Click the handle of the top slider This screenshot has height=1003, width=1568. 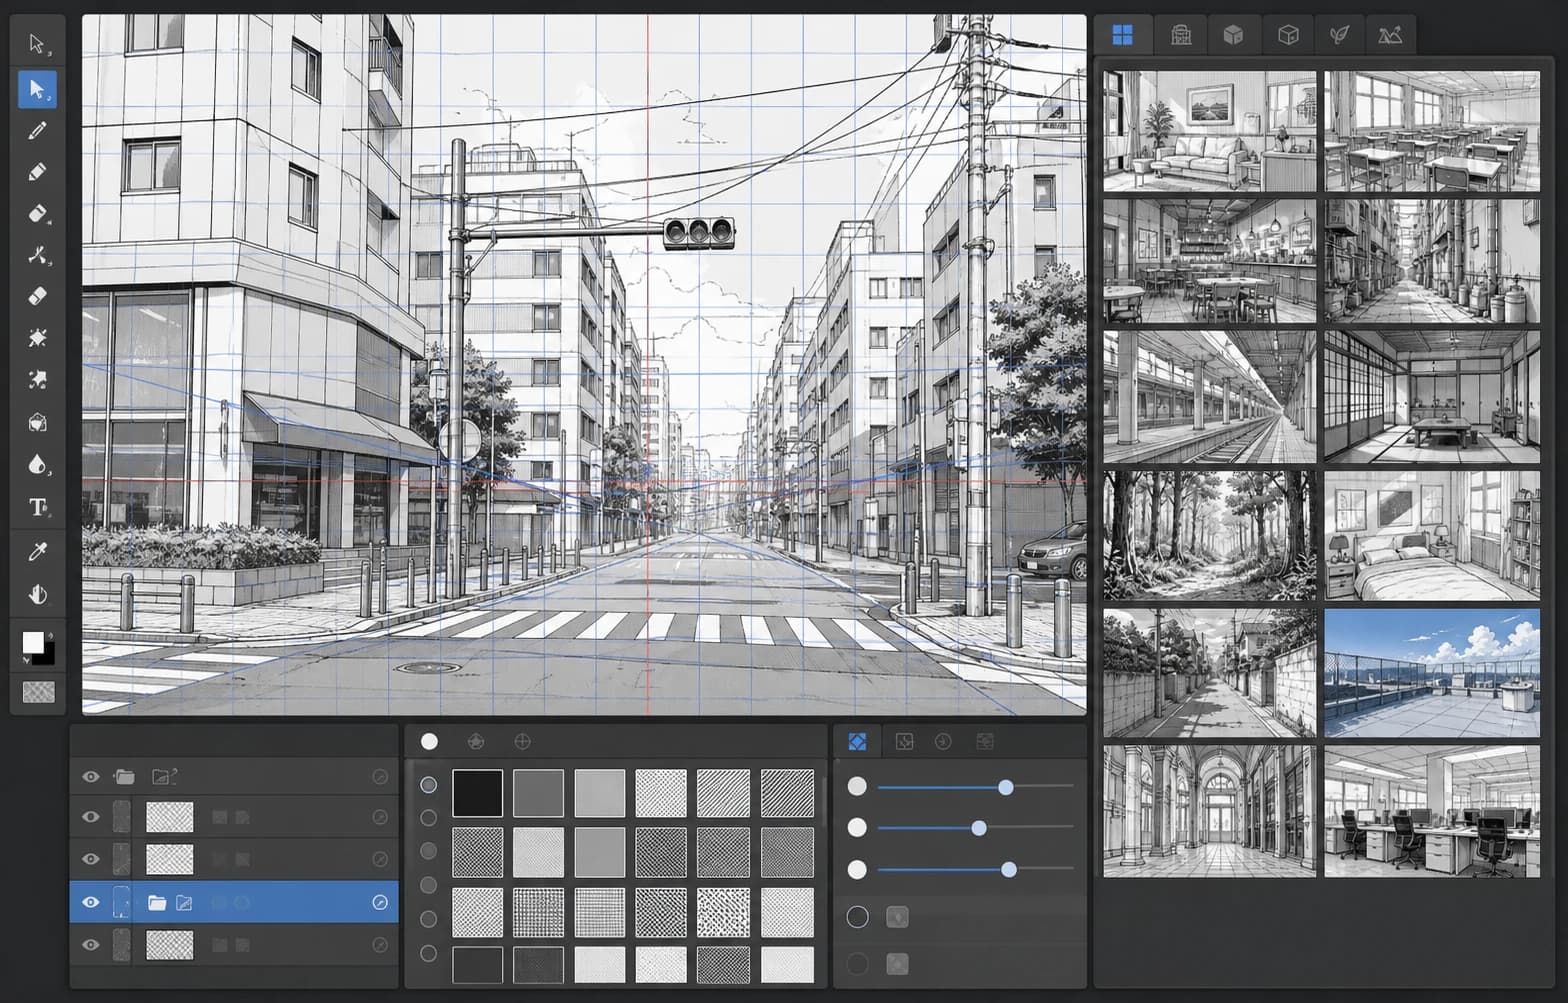(1006, 788)
